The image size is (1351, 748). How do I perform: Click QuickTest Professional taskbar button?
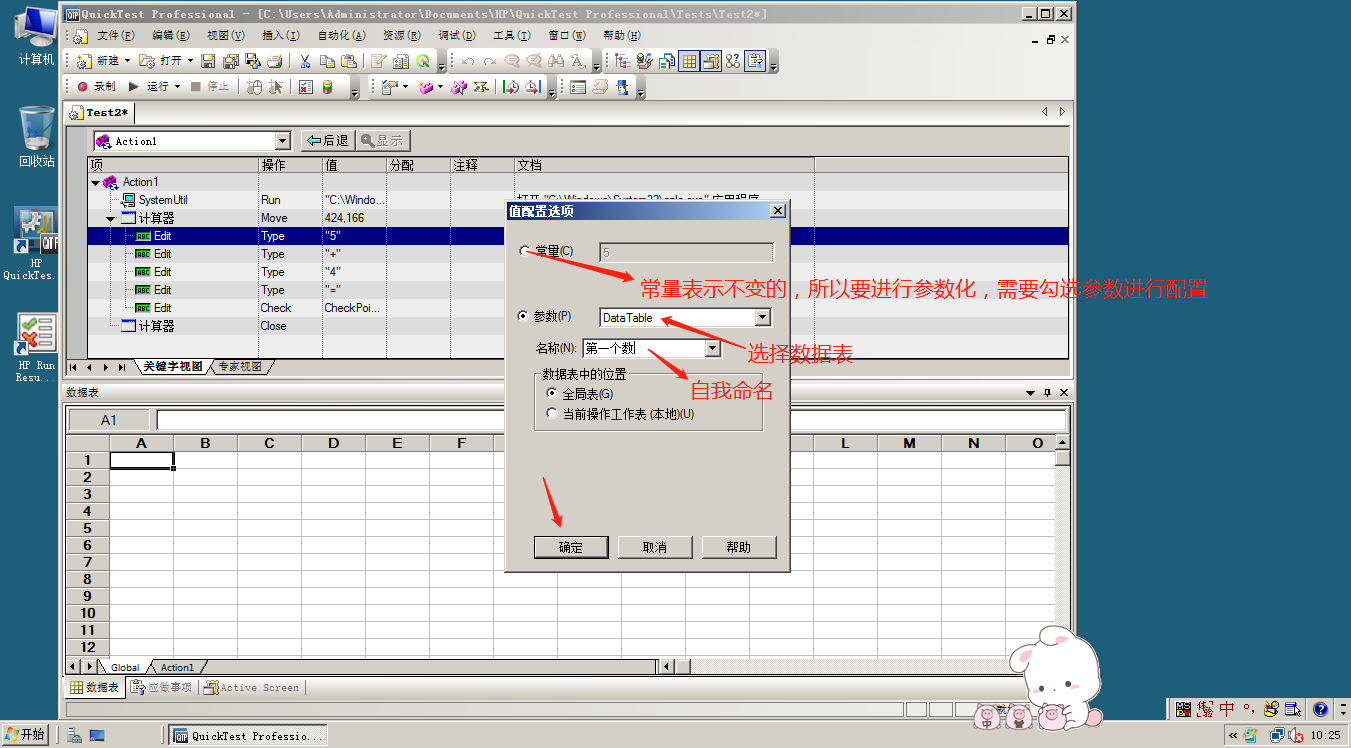(247, 735)
